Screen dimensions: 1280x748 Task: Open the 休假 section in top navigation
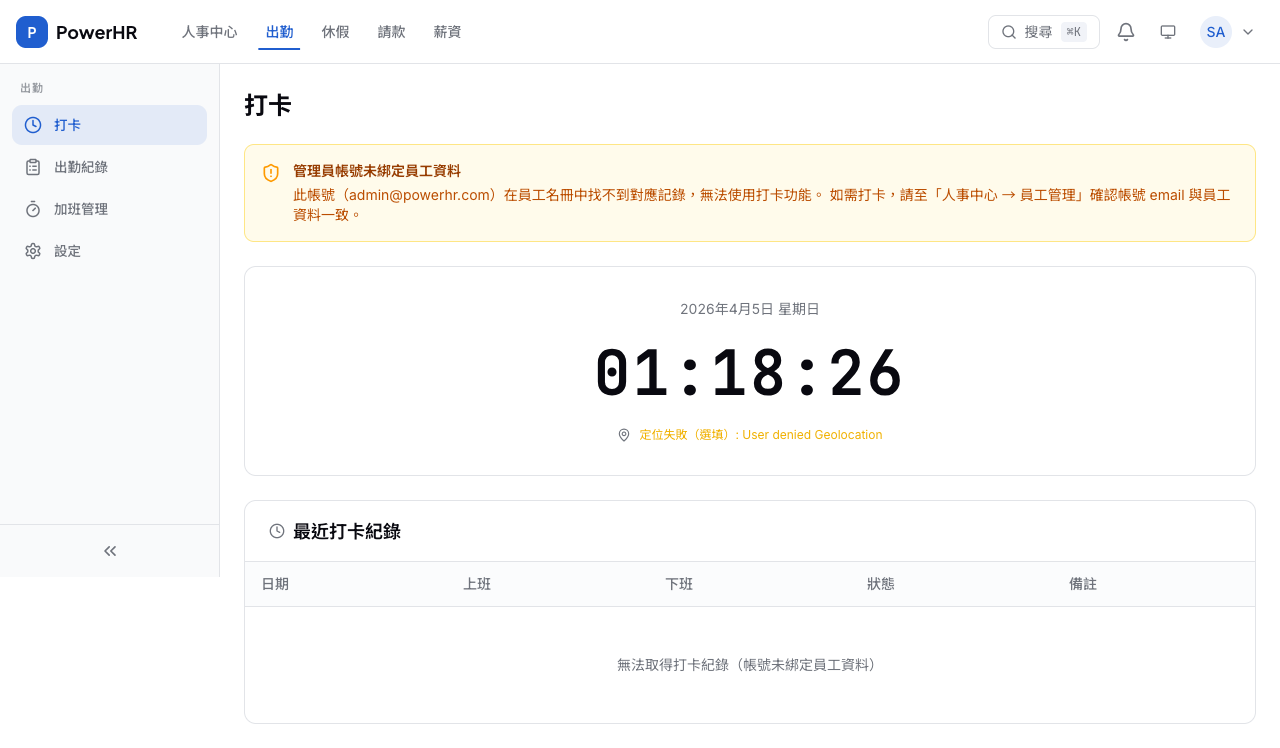pos(335,31)
